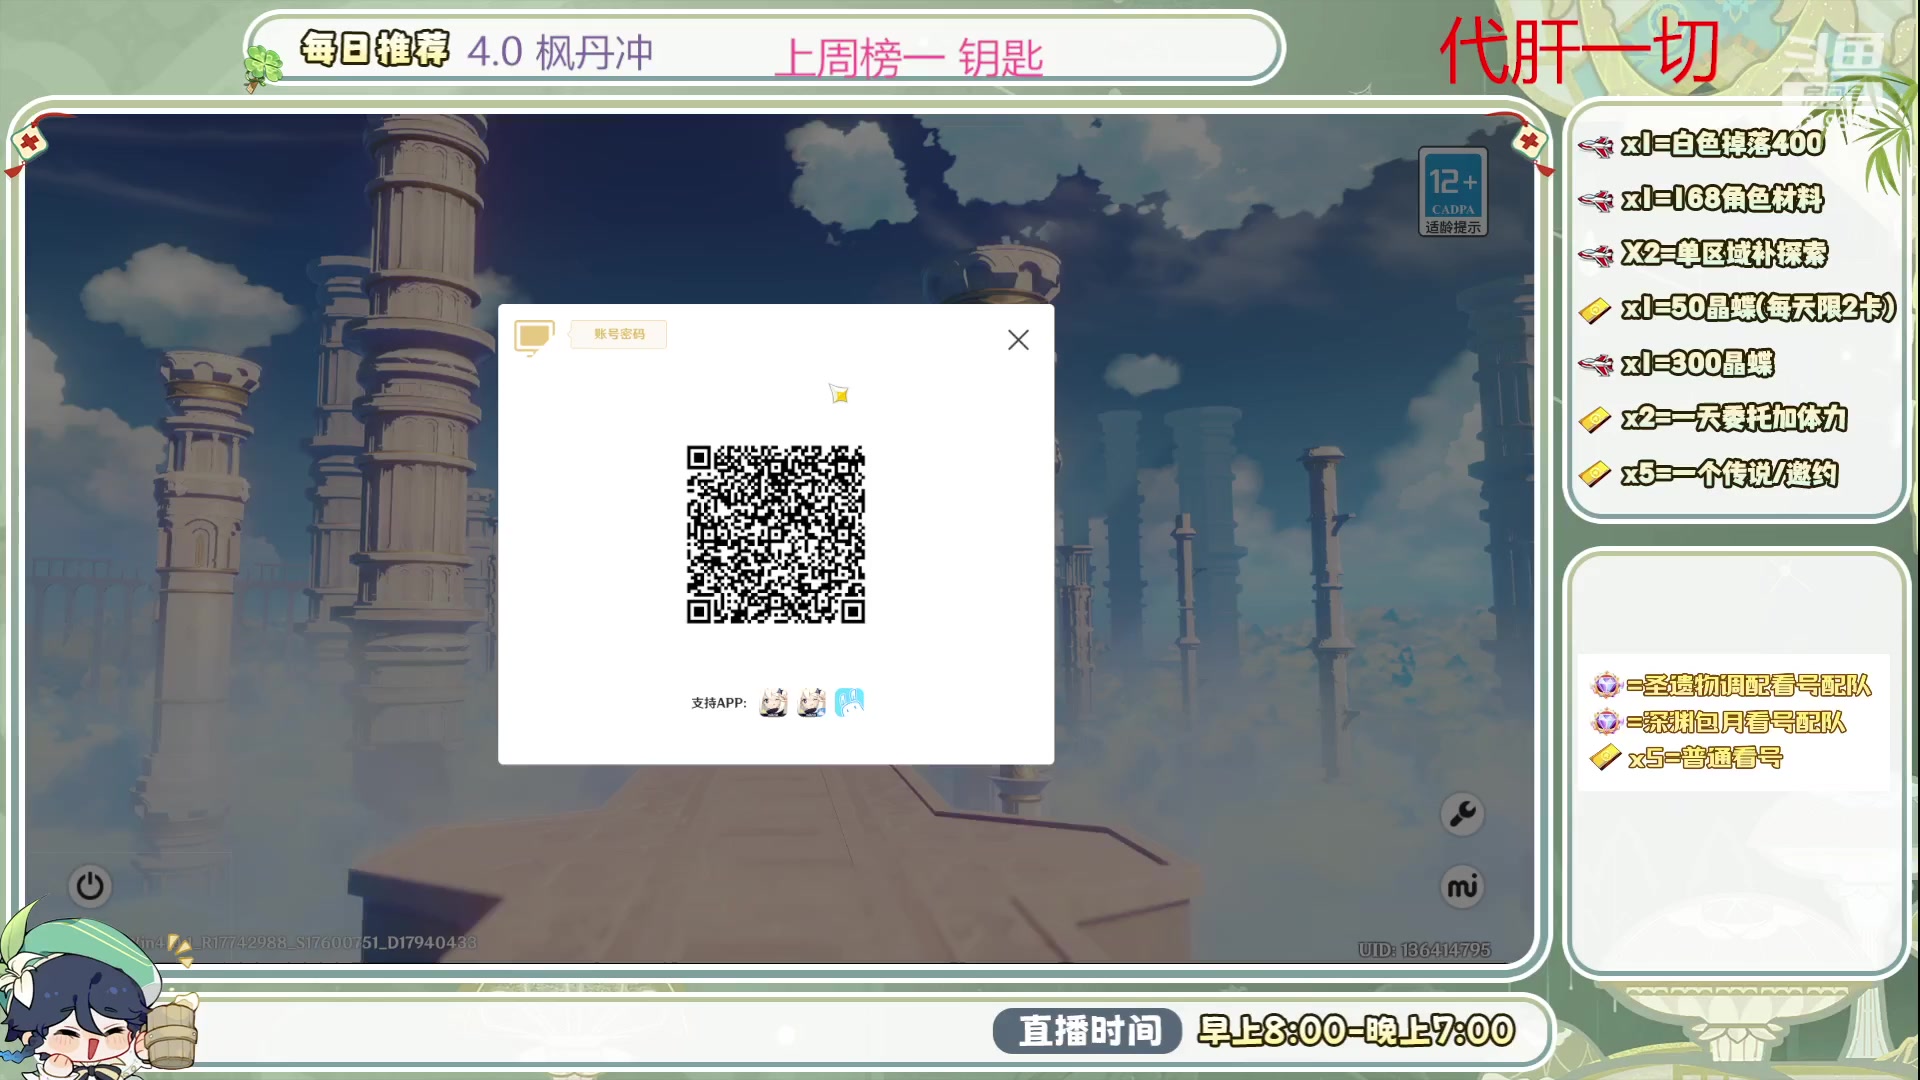Click the QR code image
The height and width of the screenshot is (1080, 1920).
[x=775, y=534]
